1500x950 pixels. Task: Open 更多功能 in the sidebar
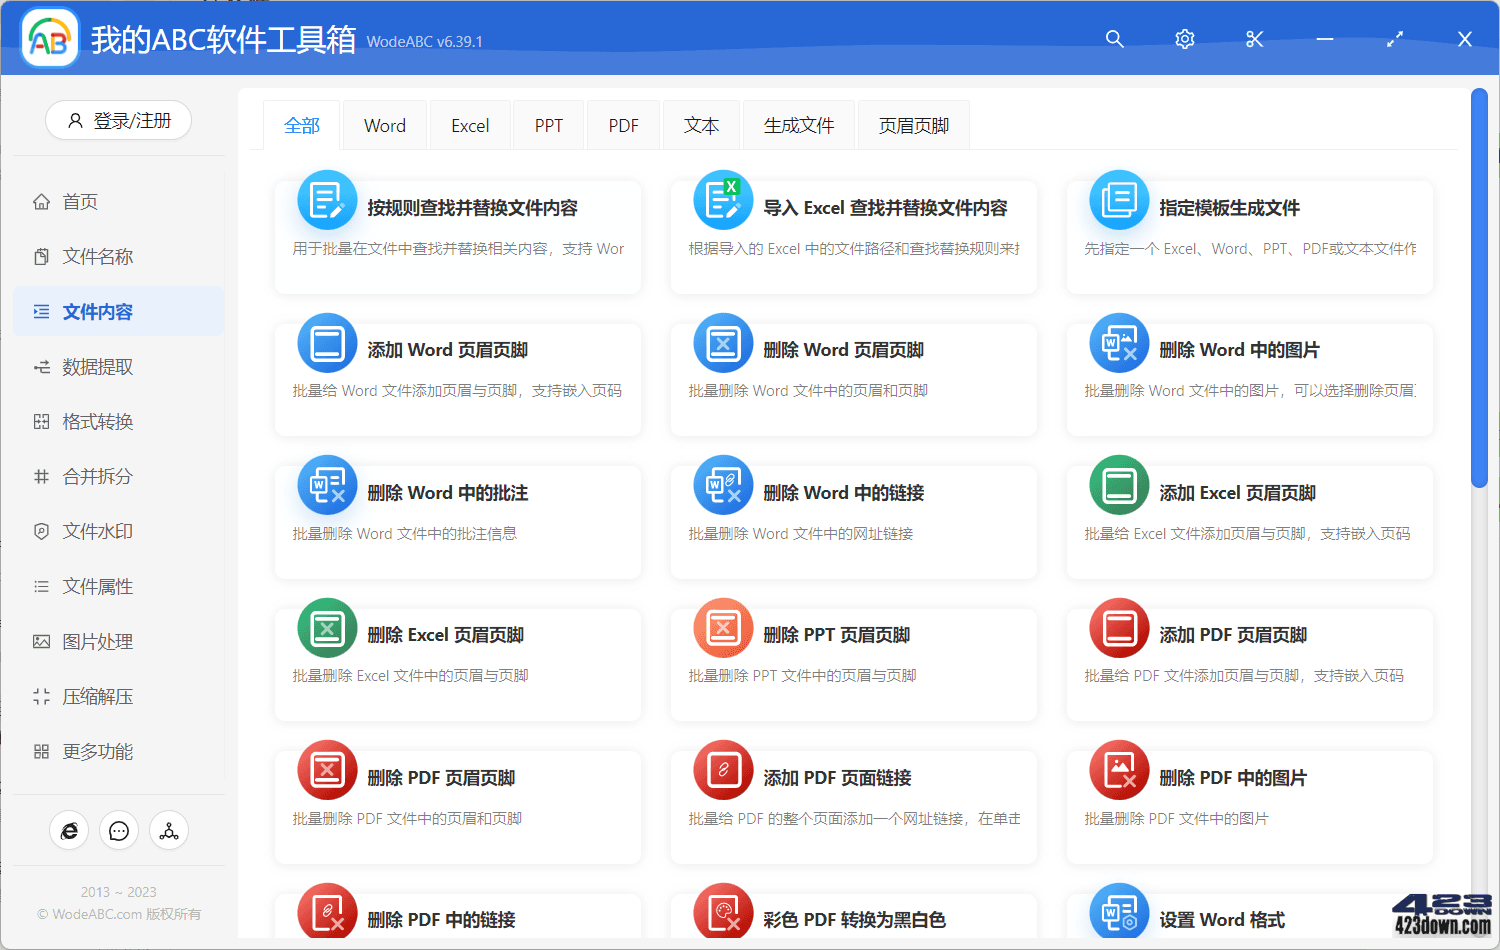(x=94, y=751)
